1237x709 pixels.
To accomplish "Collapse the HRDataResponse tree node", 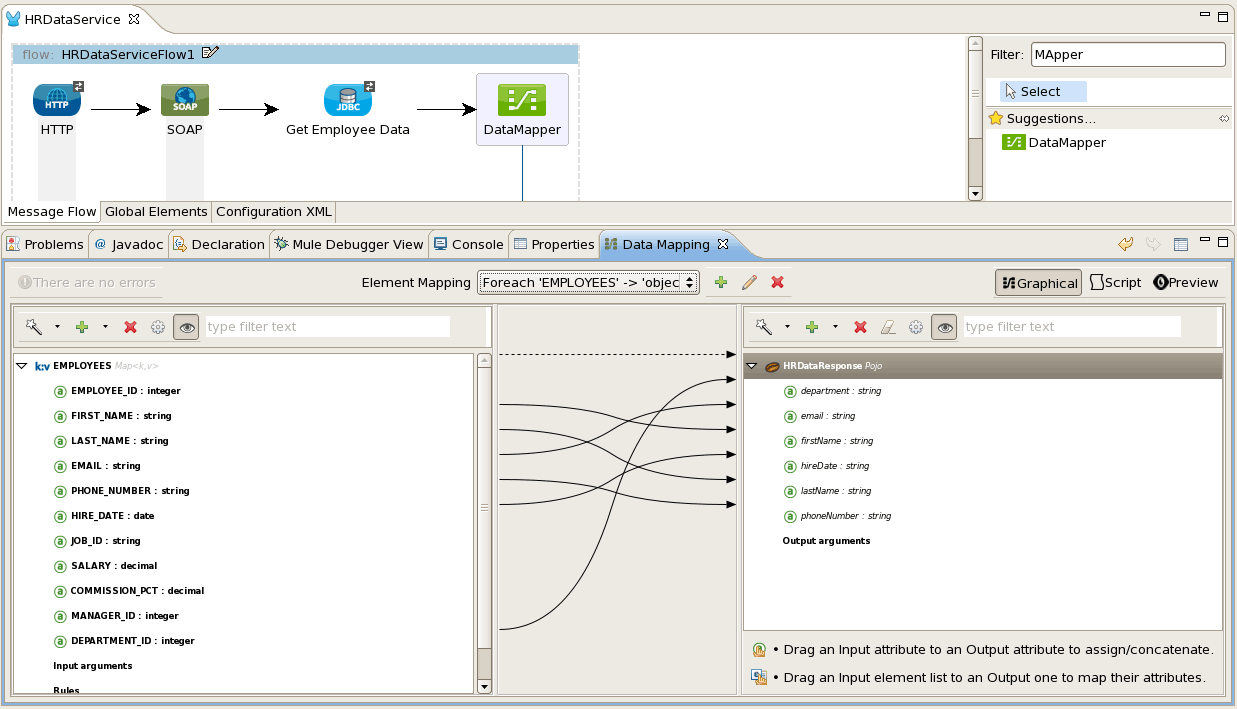I will coord(753,366).
